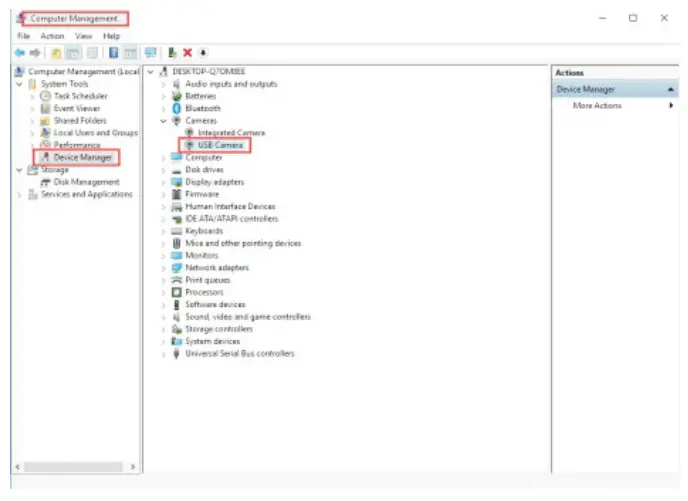Select System devices category
The width and height of the screenshot is (688, 501).
(212, 341)
